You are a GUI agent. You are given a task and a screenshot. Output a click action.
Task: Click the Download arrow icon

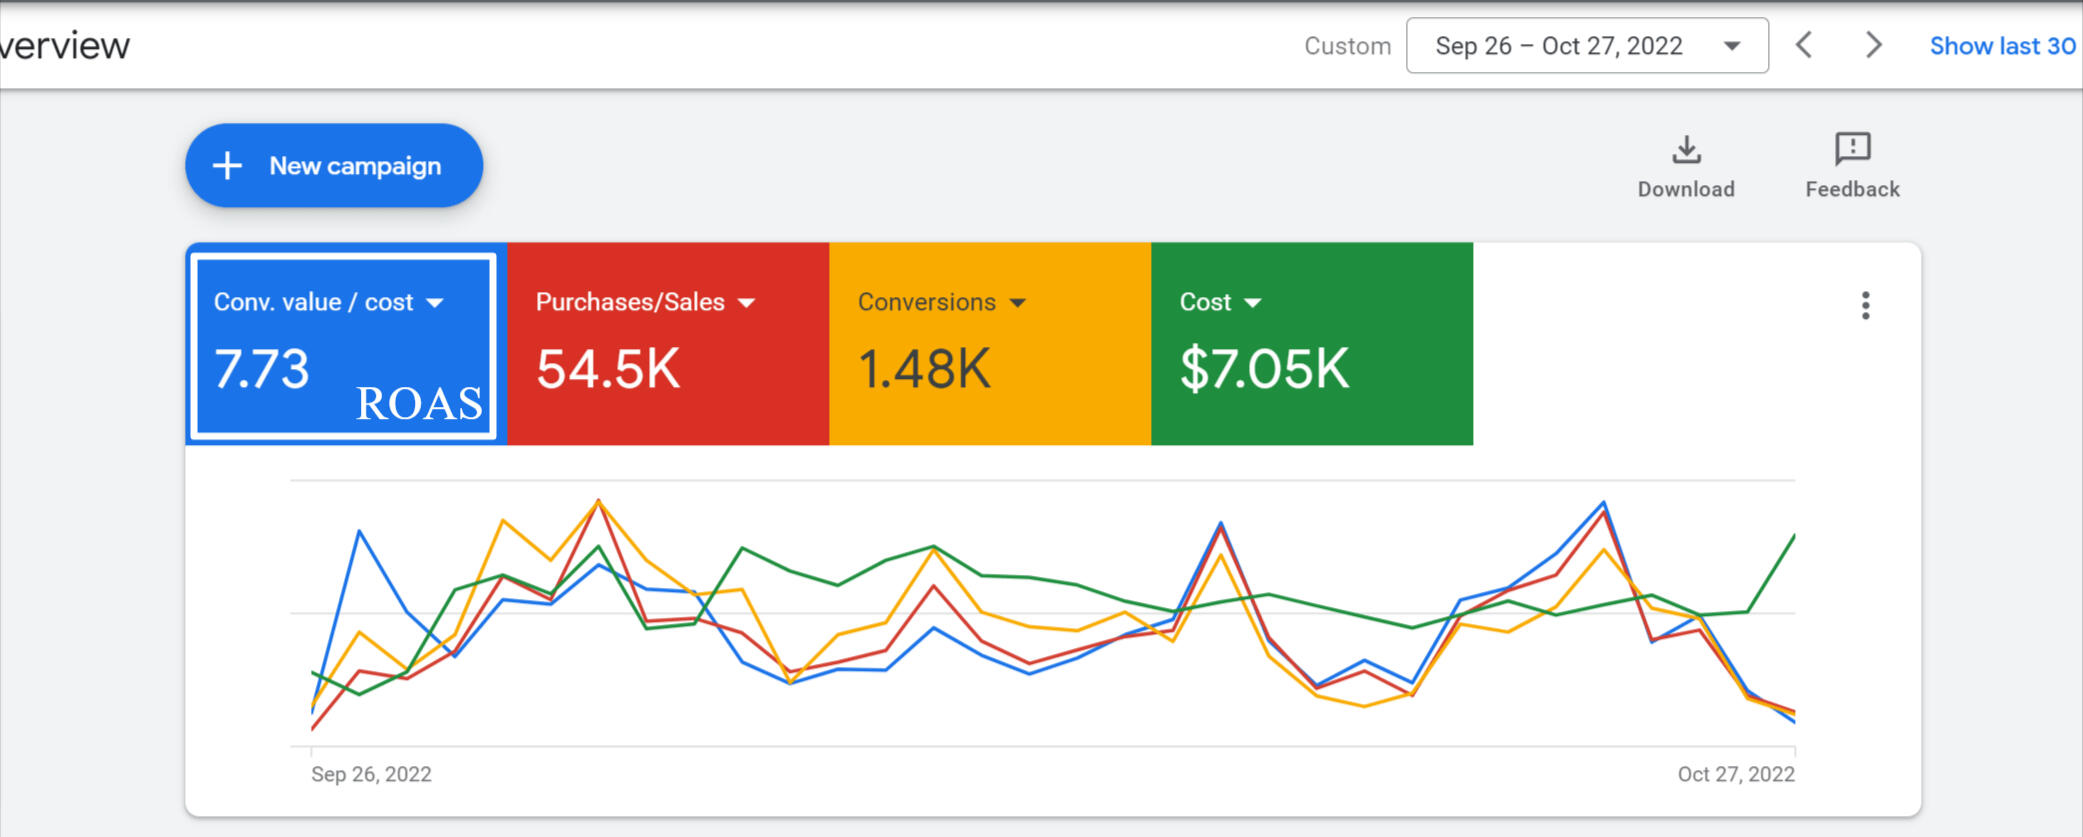(1686, 150)
